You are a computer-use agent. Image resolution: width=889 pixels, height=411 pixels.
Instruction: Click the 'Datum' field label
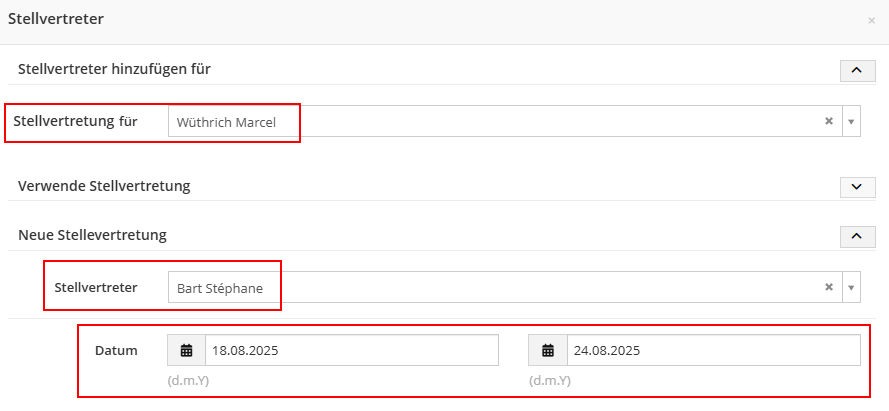point(116,350)
